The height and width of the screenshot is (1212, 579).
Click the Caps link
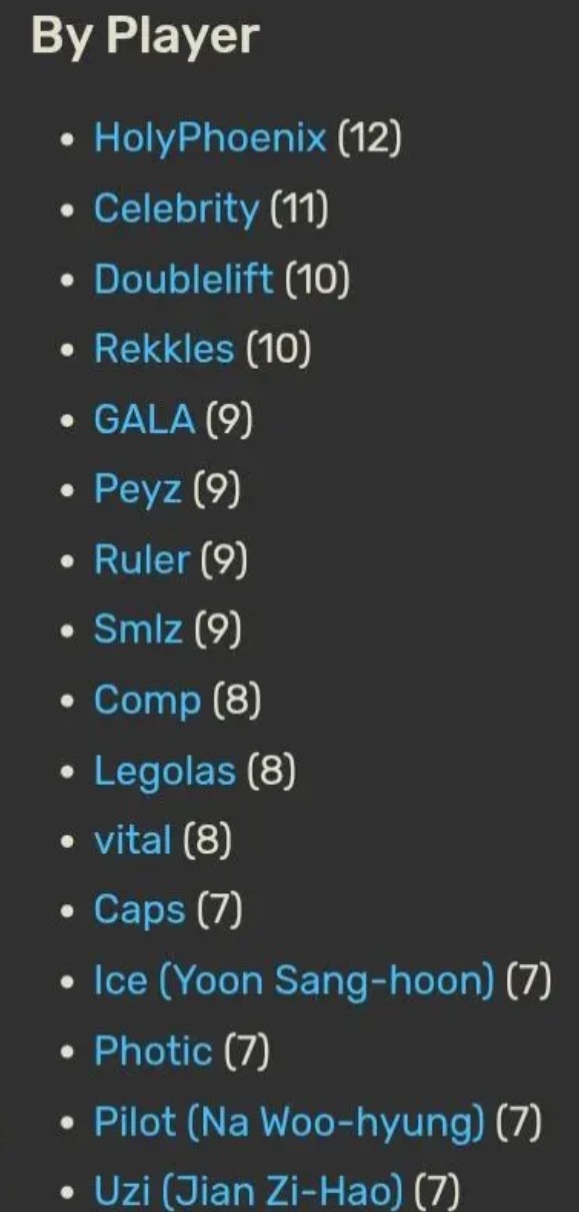139,911
